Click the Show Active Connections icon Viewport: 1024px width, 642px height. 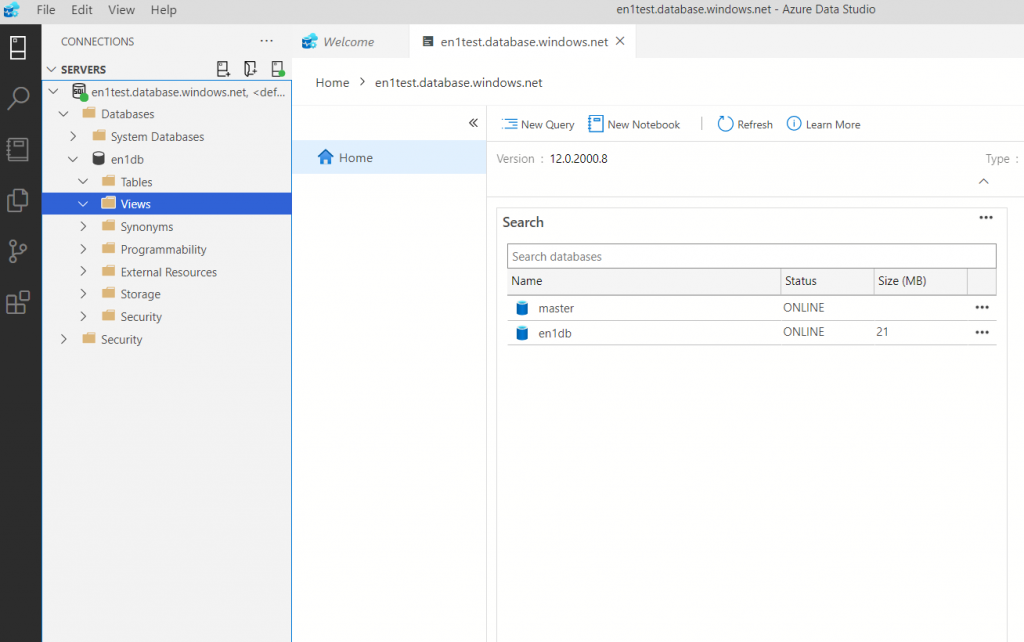[x=278, y=69]
